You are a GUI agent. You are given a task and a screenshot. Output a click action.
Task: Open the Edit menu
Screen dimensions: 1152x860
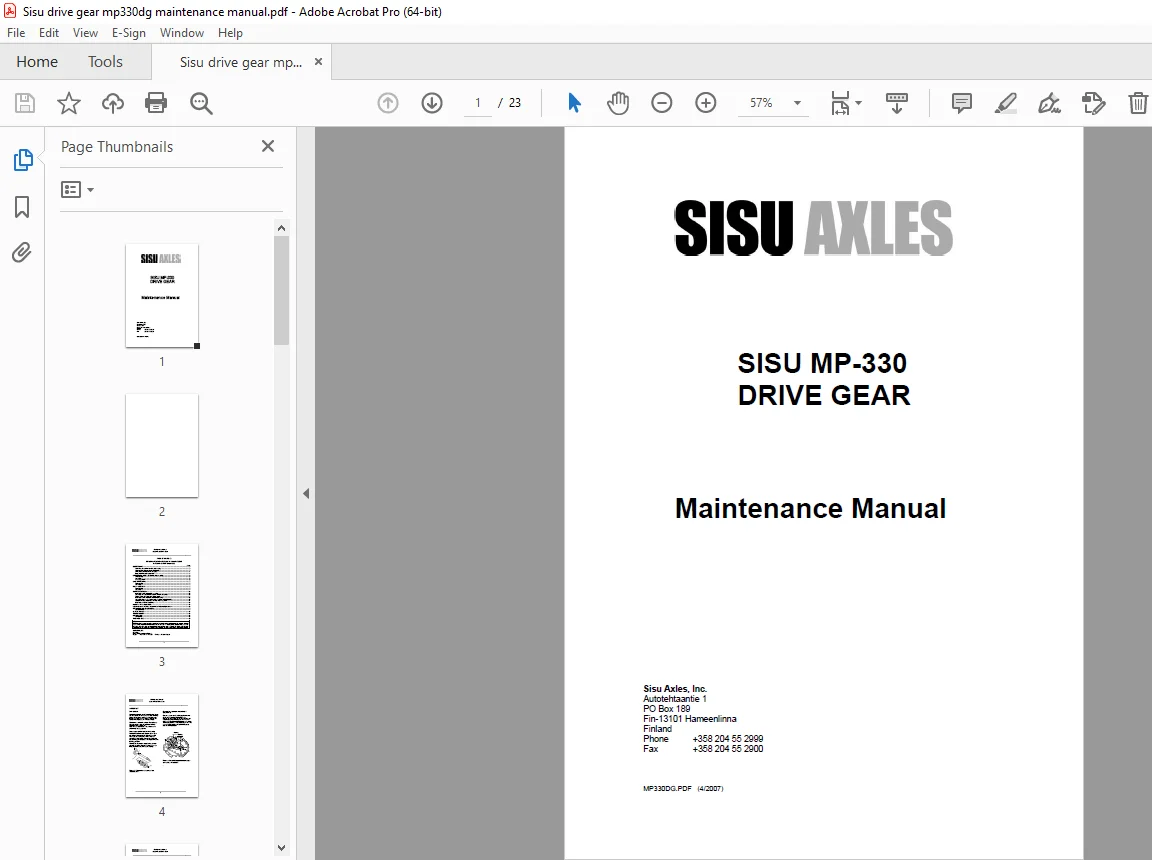point(48,33)
